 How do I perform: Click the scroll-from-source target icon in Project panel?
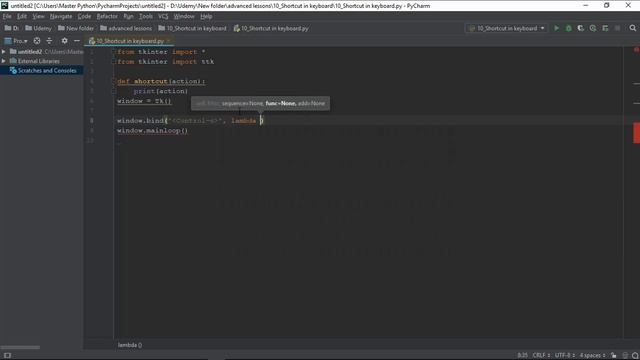[37, 41]
